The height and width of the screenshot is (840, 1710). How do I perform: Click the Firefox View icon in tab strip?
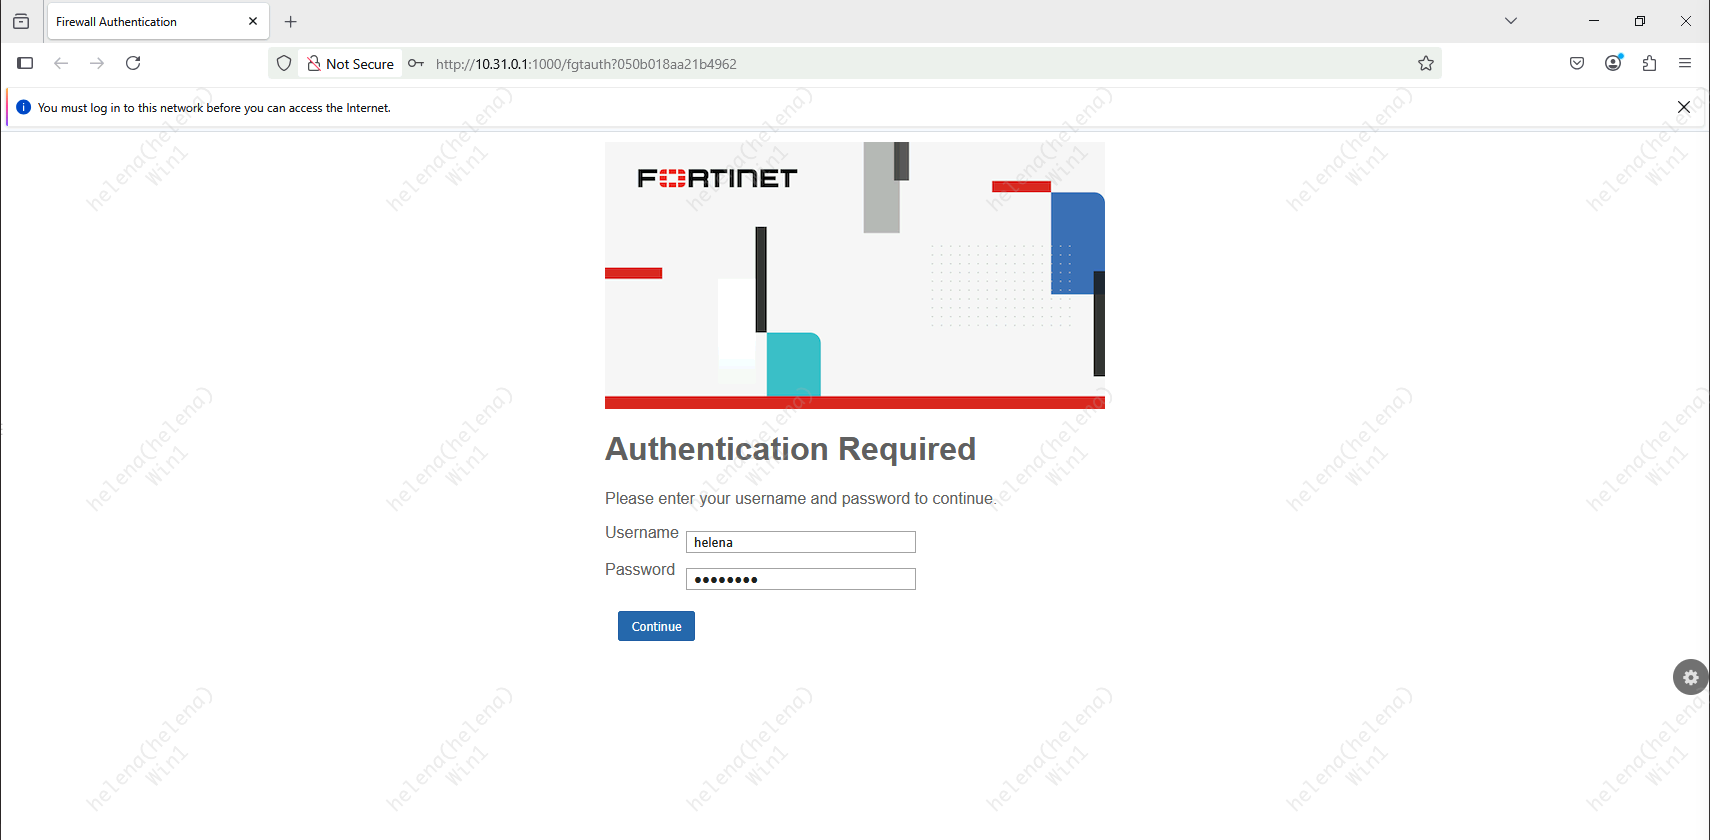point(21,21)
